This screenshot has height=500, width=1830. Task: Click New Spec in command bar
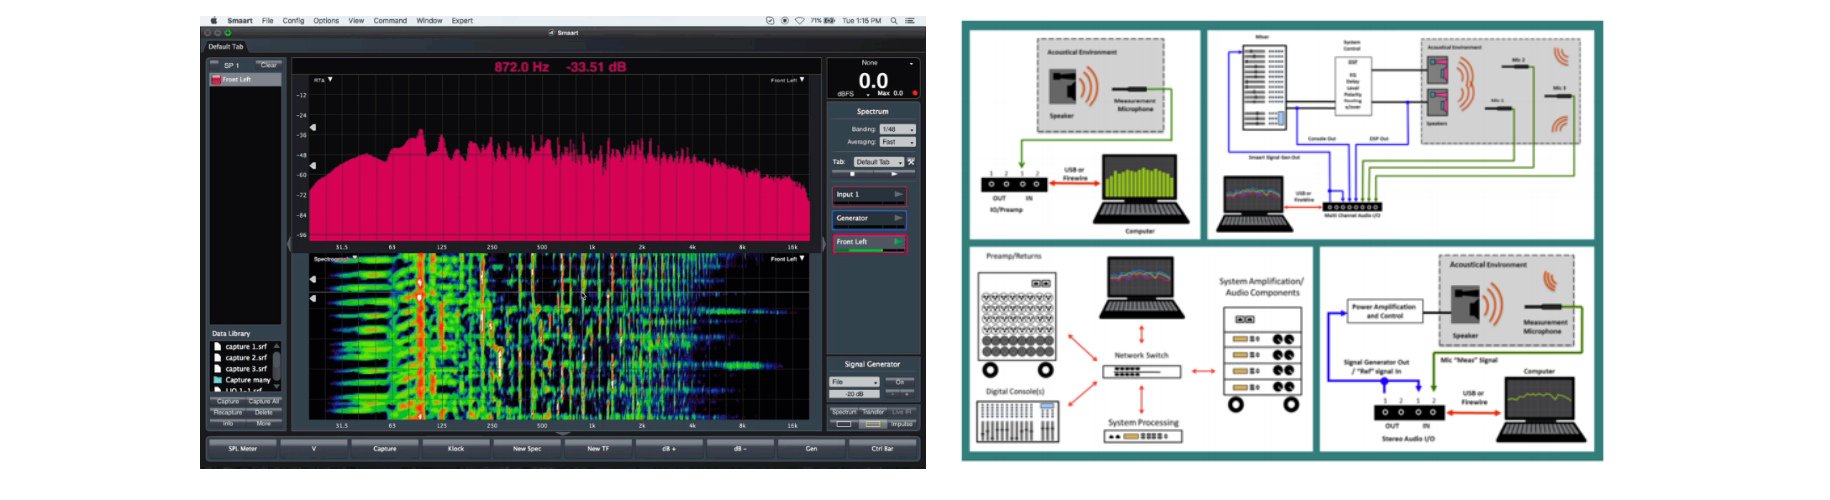(x=527, y=449)
